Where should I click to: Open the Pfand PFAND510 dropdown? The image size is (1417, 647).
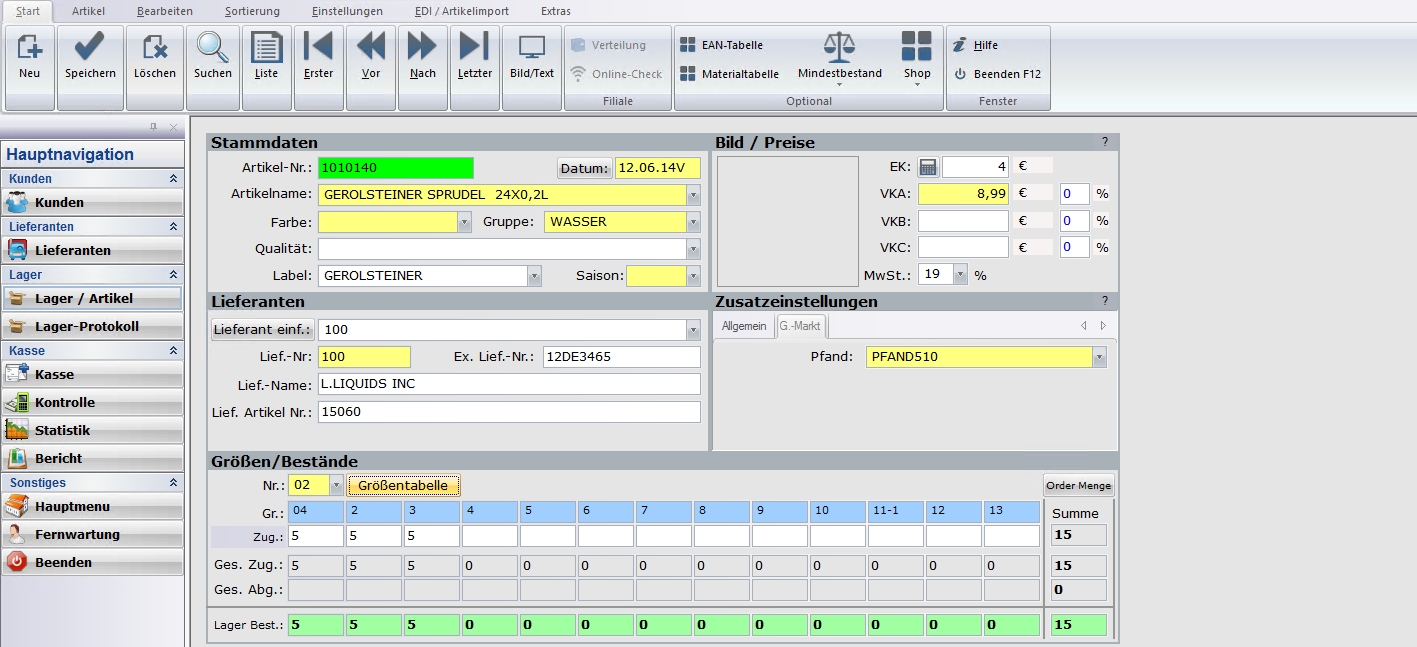(x=1100, y=357)
